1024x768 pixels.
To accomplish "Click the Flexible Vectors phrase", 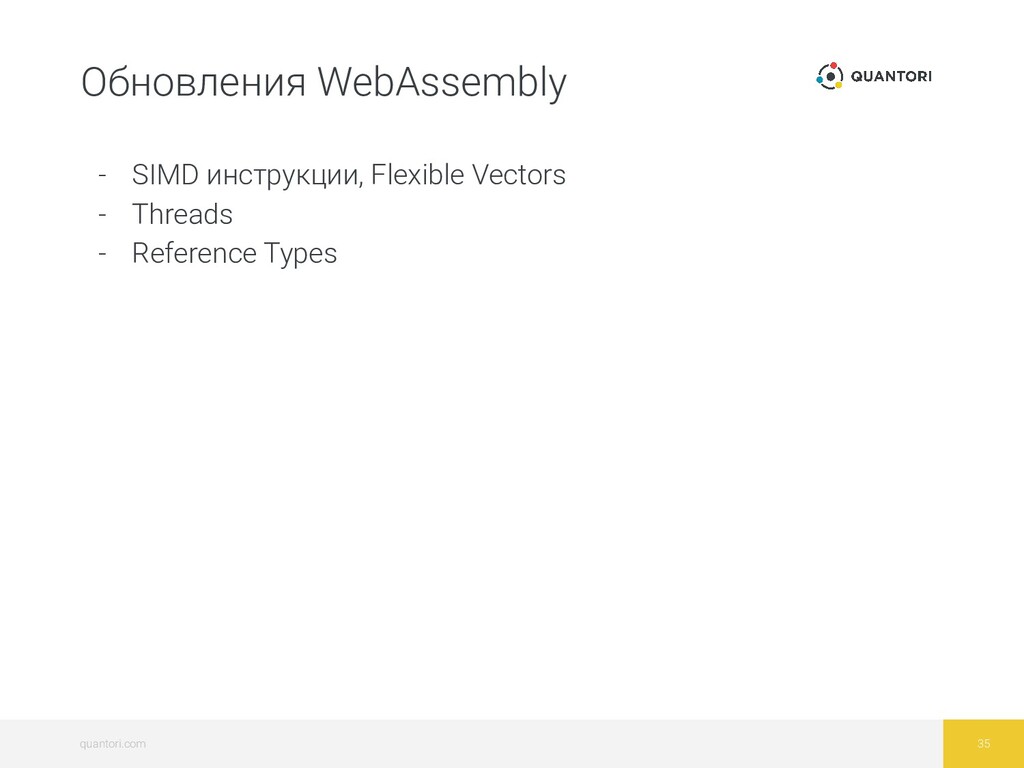I will tap(468, 174).
